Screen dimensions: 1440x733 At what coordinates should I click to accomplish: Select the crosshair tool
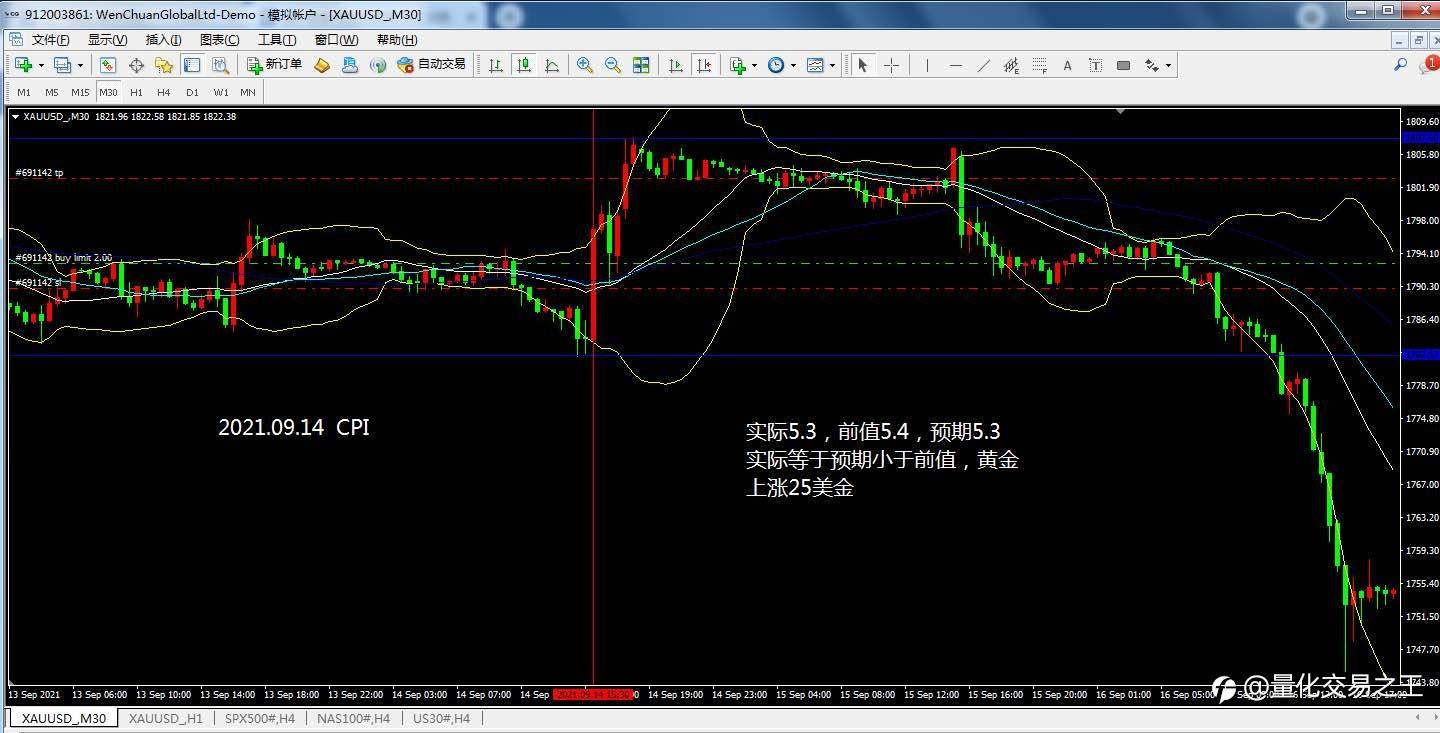[891, 65]
